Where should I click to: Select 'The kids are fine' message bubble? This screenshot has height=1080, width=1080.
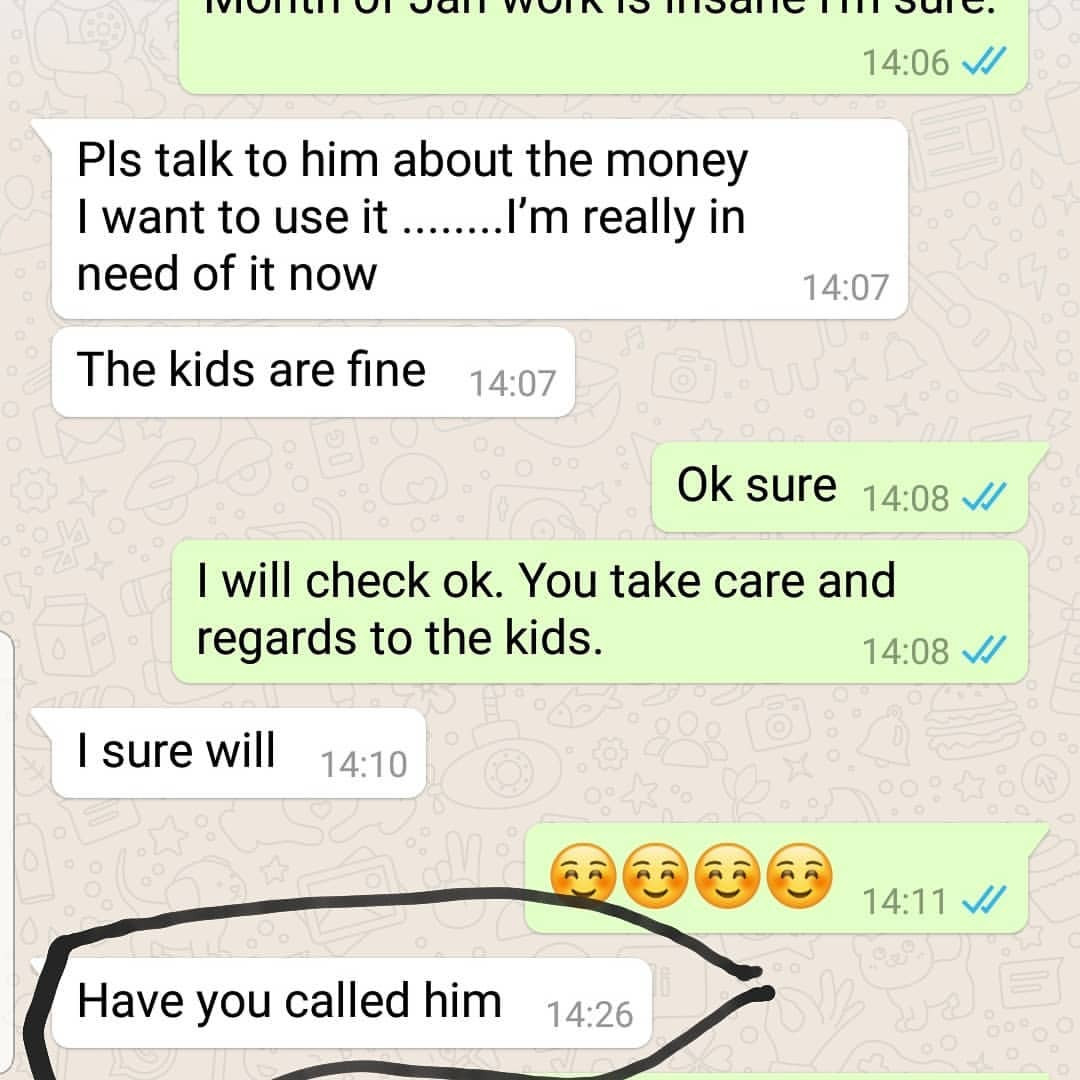pyautogui.click(x=313, y=372)
